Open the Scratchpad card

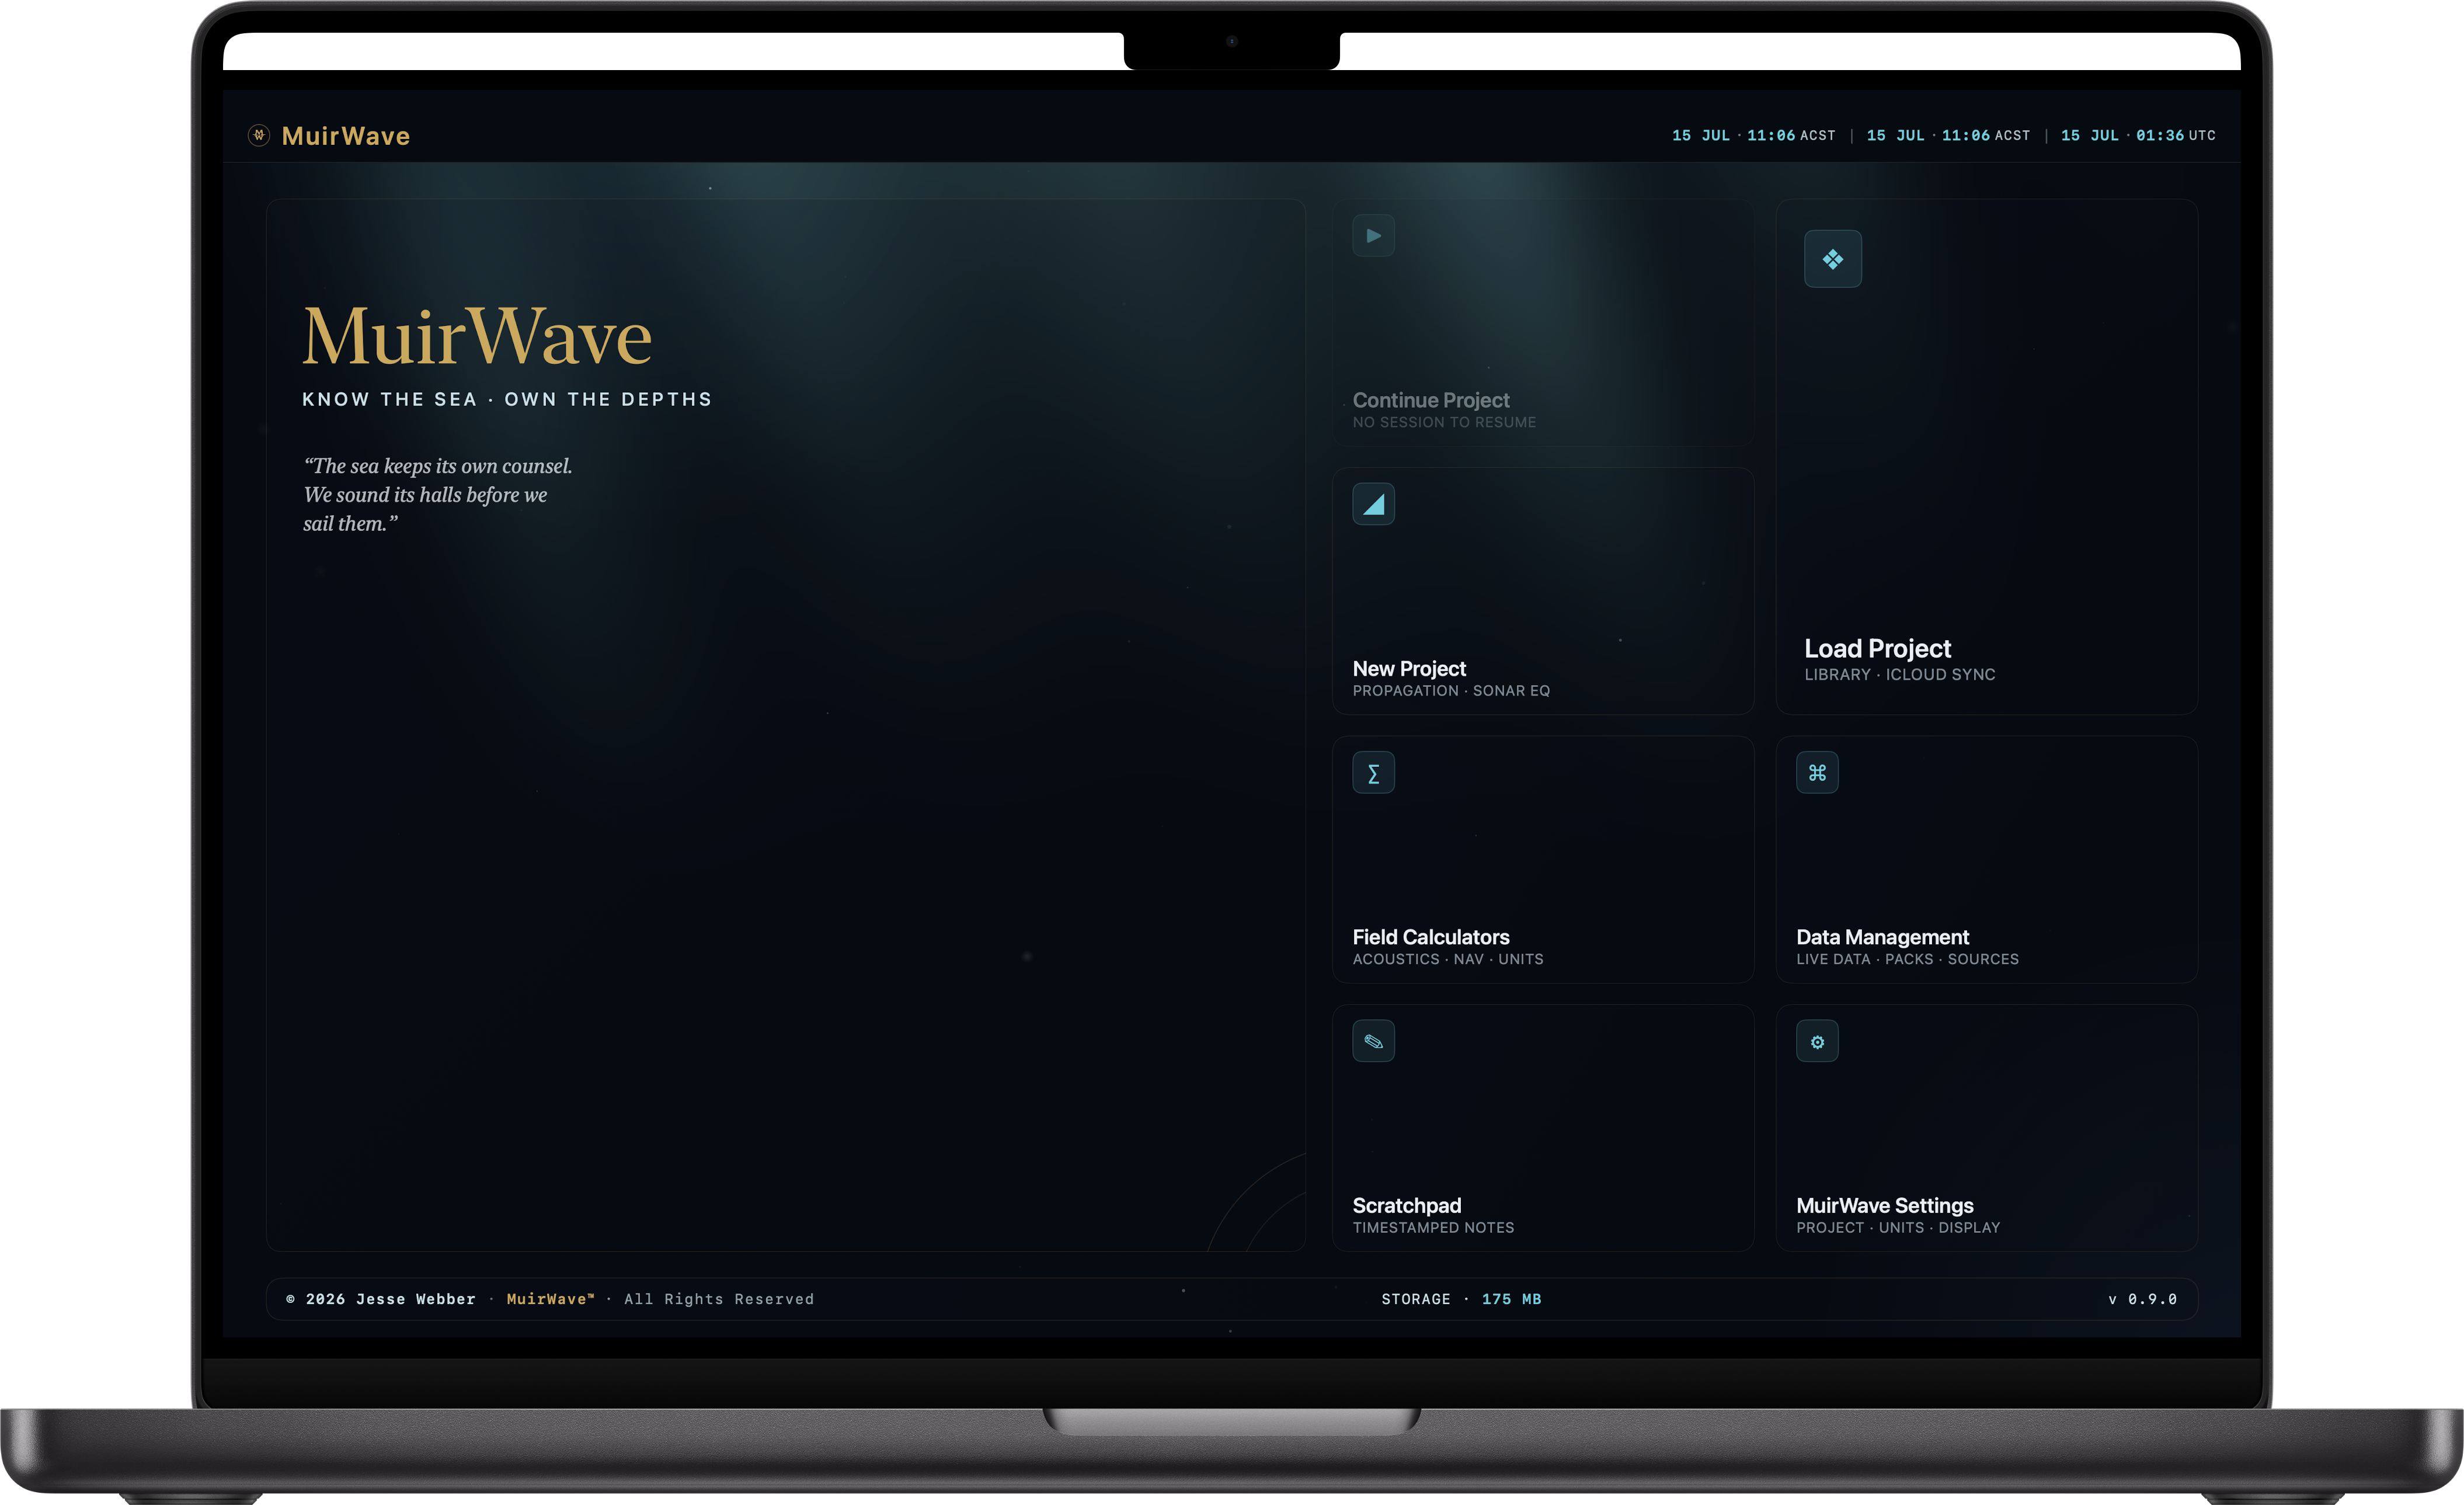(1543, 1128)
